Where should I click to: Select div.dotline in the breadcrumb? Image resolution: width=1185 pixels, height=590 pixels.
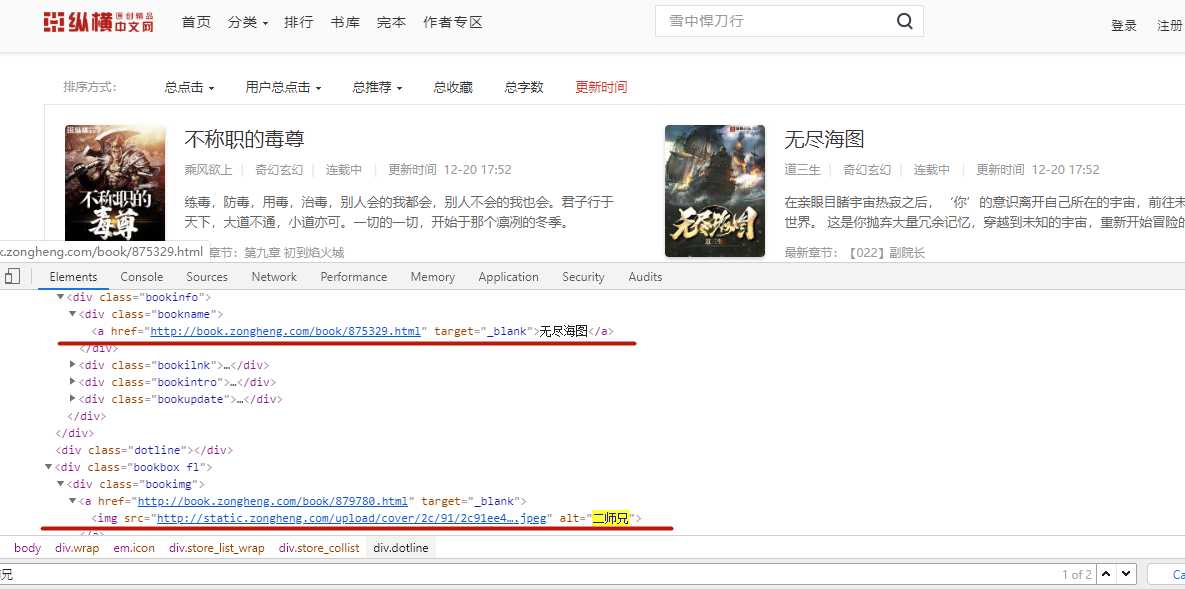pos(401,548)
